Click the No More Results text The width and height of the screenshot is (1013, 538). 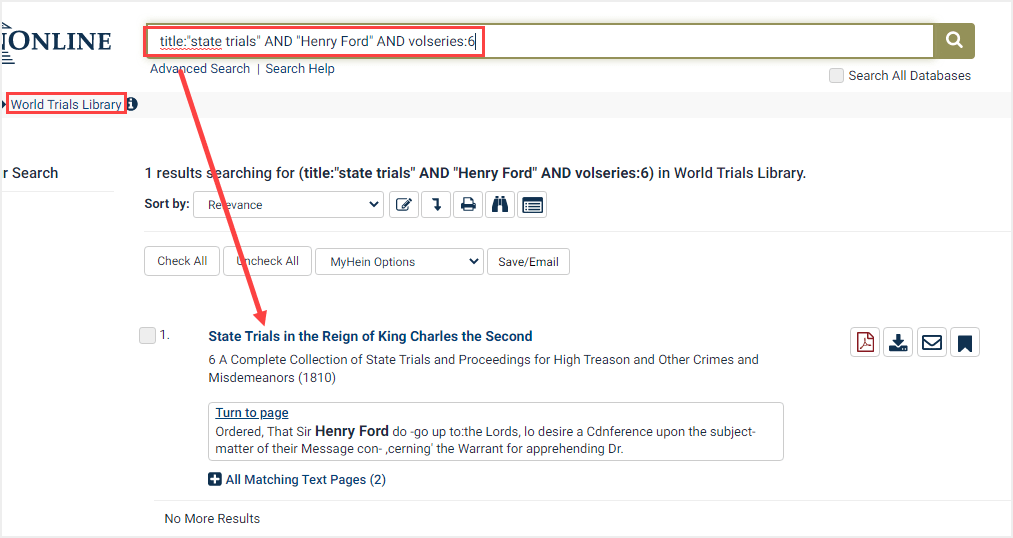(x=212, y=519)
